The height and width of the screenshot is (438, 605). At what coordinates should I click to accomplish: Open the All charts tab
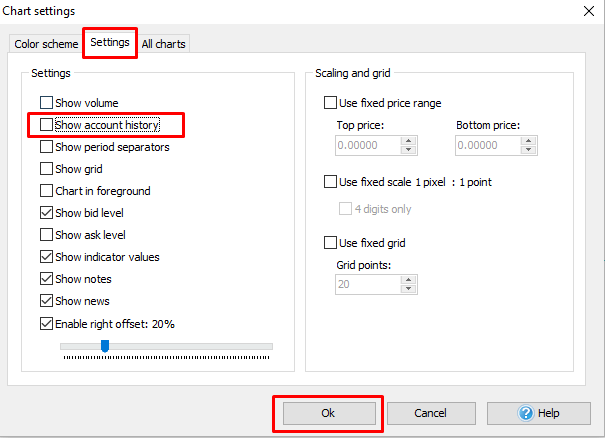coord(163,44)
